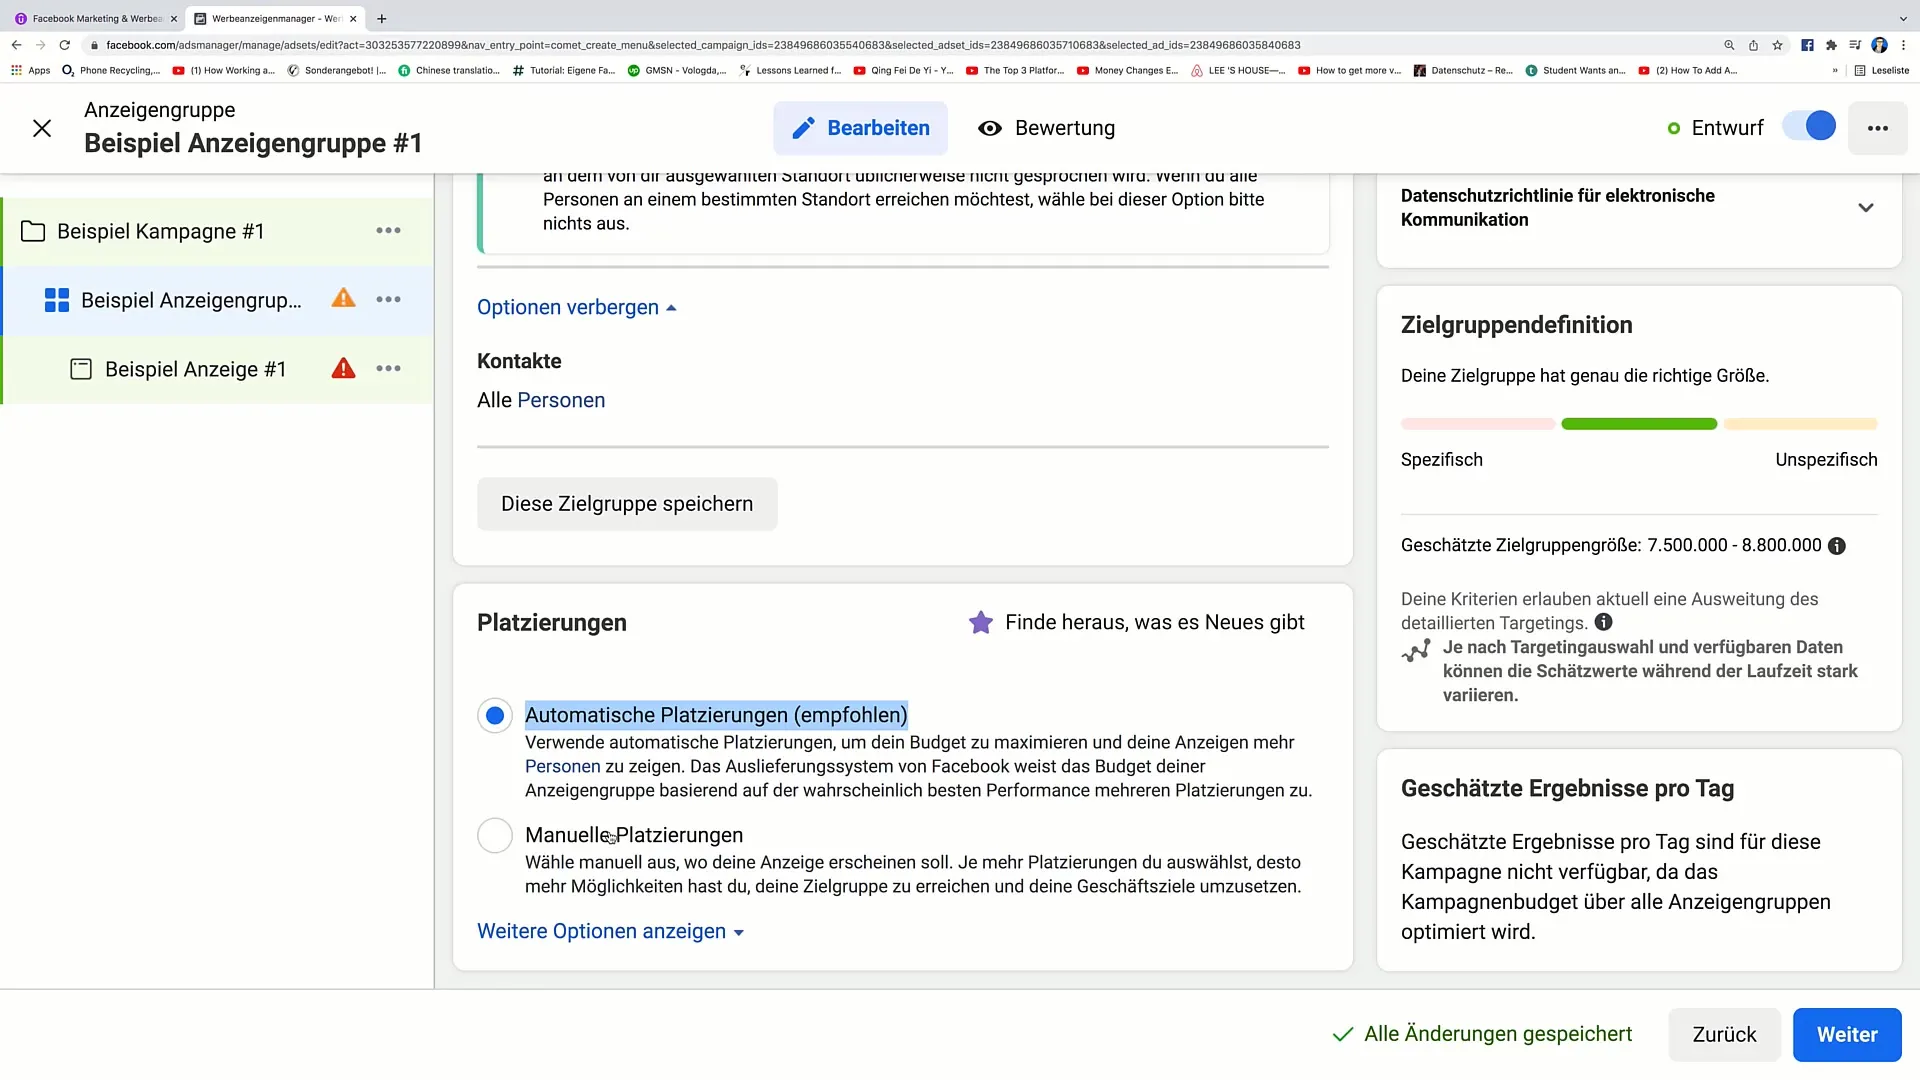This screenshot has height=1080, width=1920.
Task: Click the warning icon on Beispiel Anzeigengruppe
Action: (x=343, y=299)
